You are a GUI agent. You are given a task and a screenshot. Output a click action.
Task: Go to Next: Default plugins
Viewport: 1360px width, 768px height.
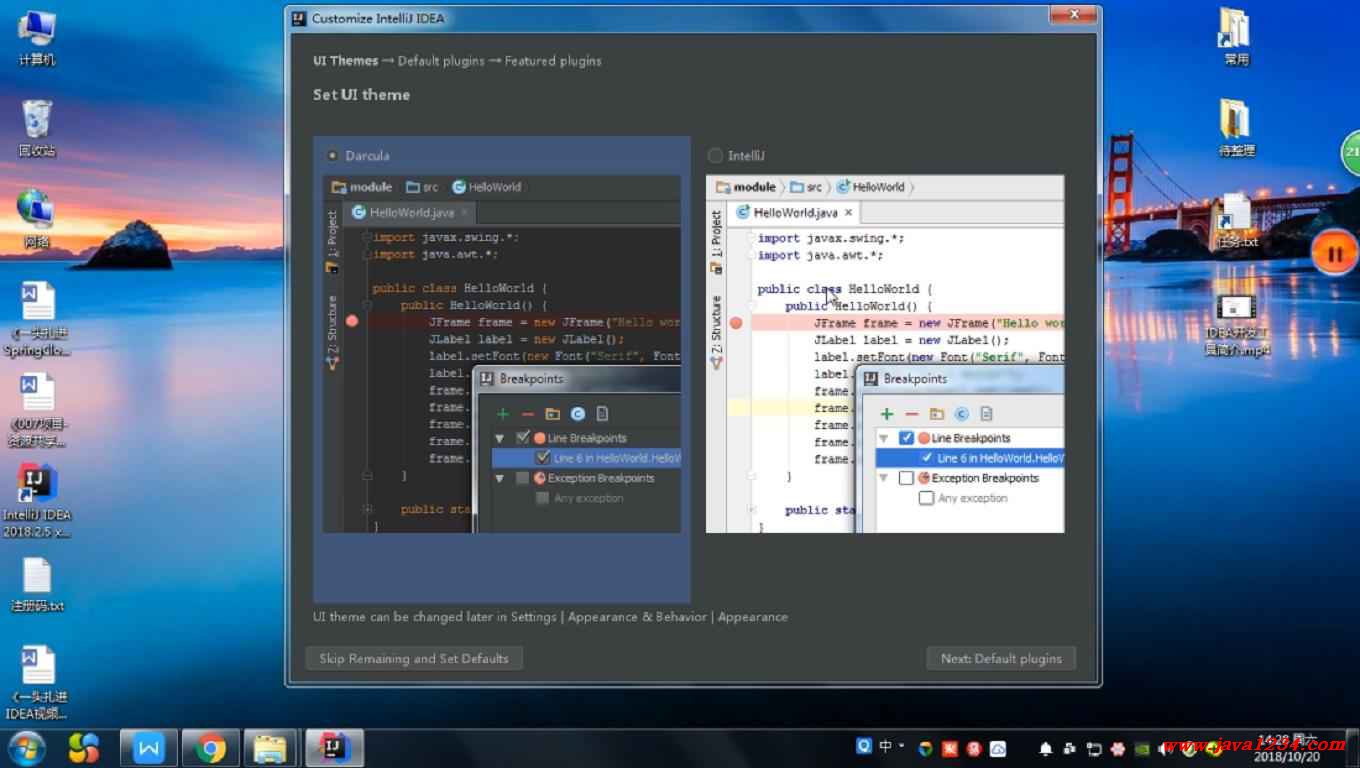pyautogui.click(x=1001, y=659)
